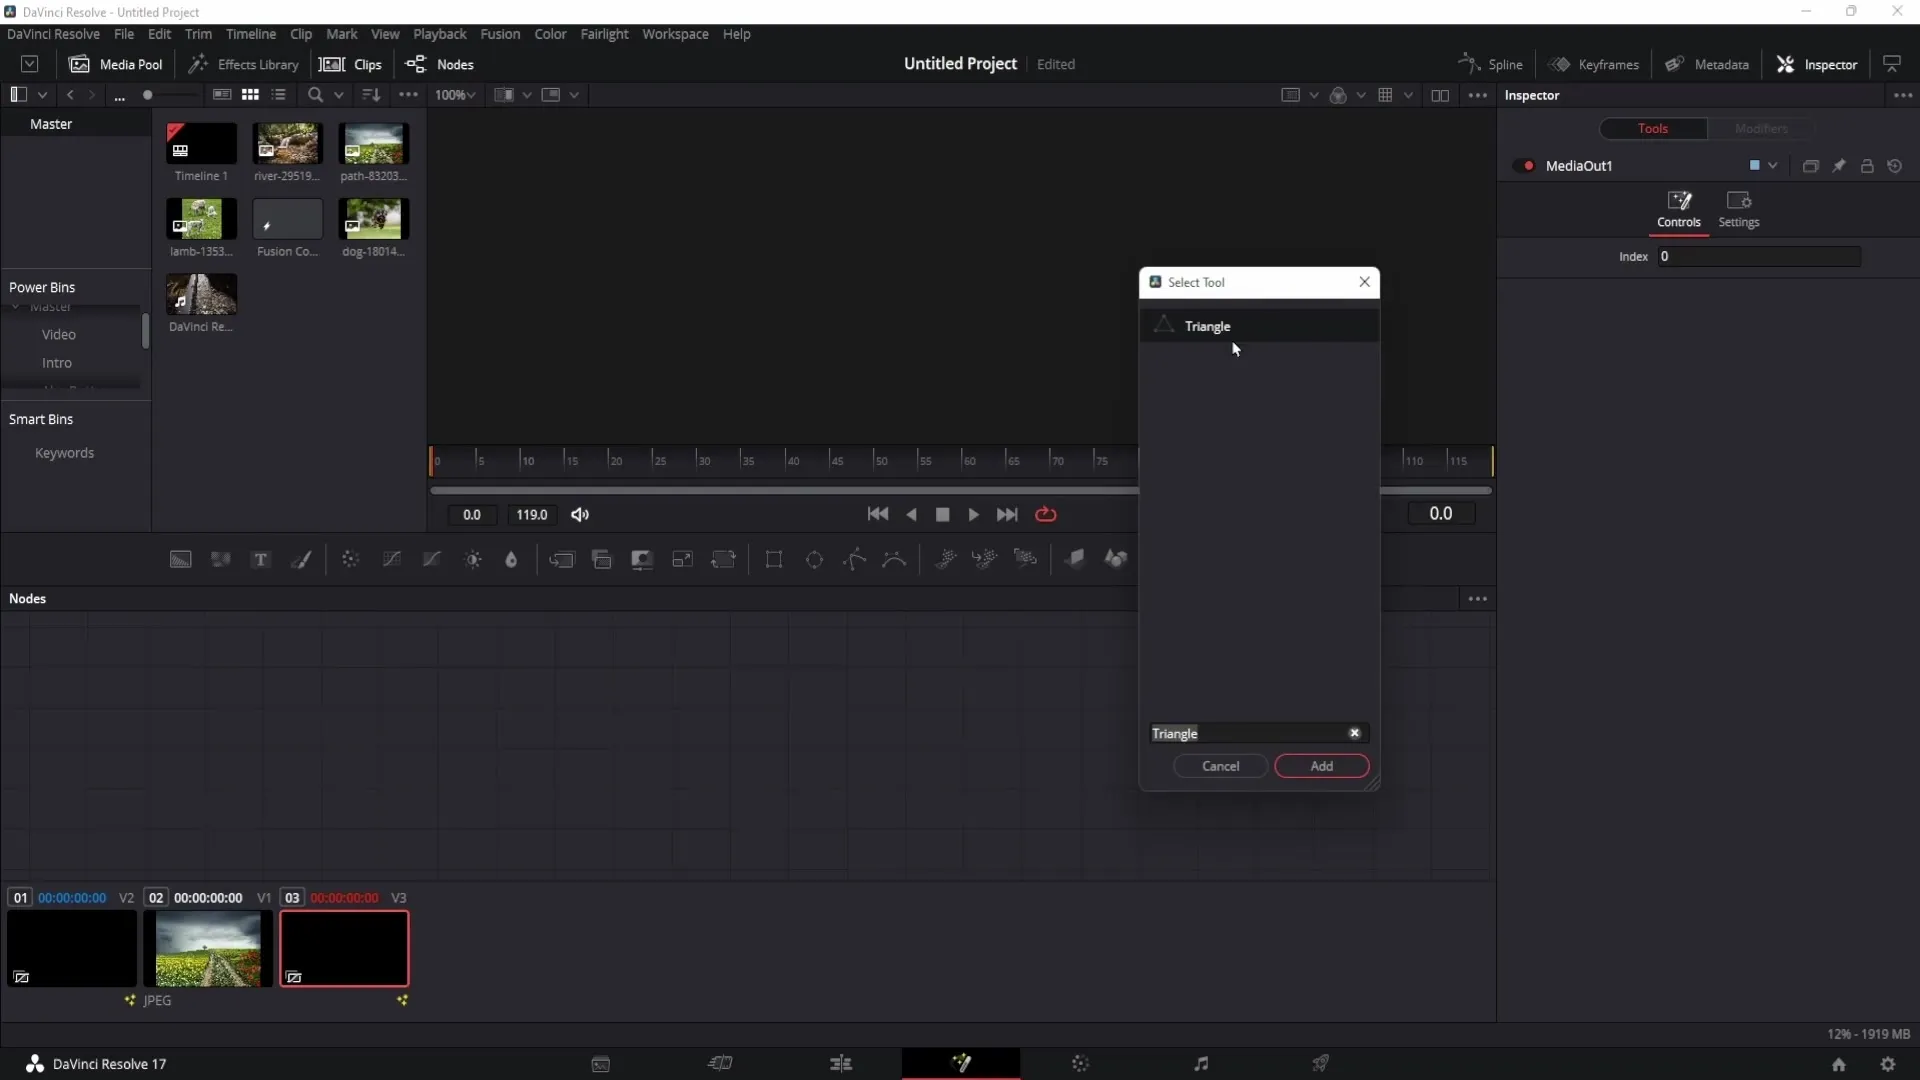The image size is (1920, 1080).
Task: Open the Fusion menu in menu bar
Action: (500, 33)
